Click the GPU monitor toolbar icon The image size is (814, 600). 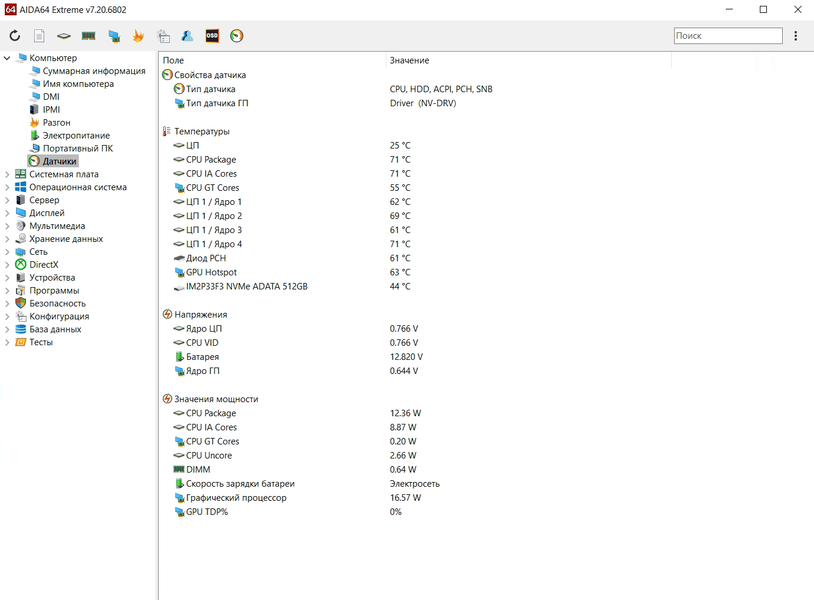(x=114, y=36)
